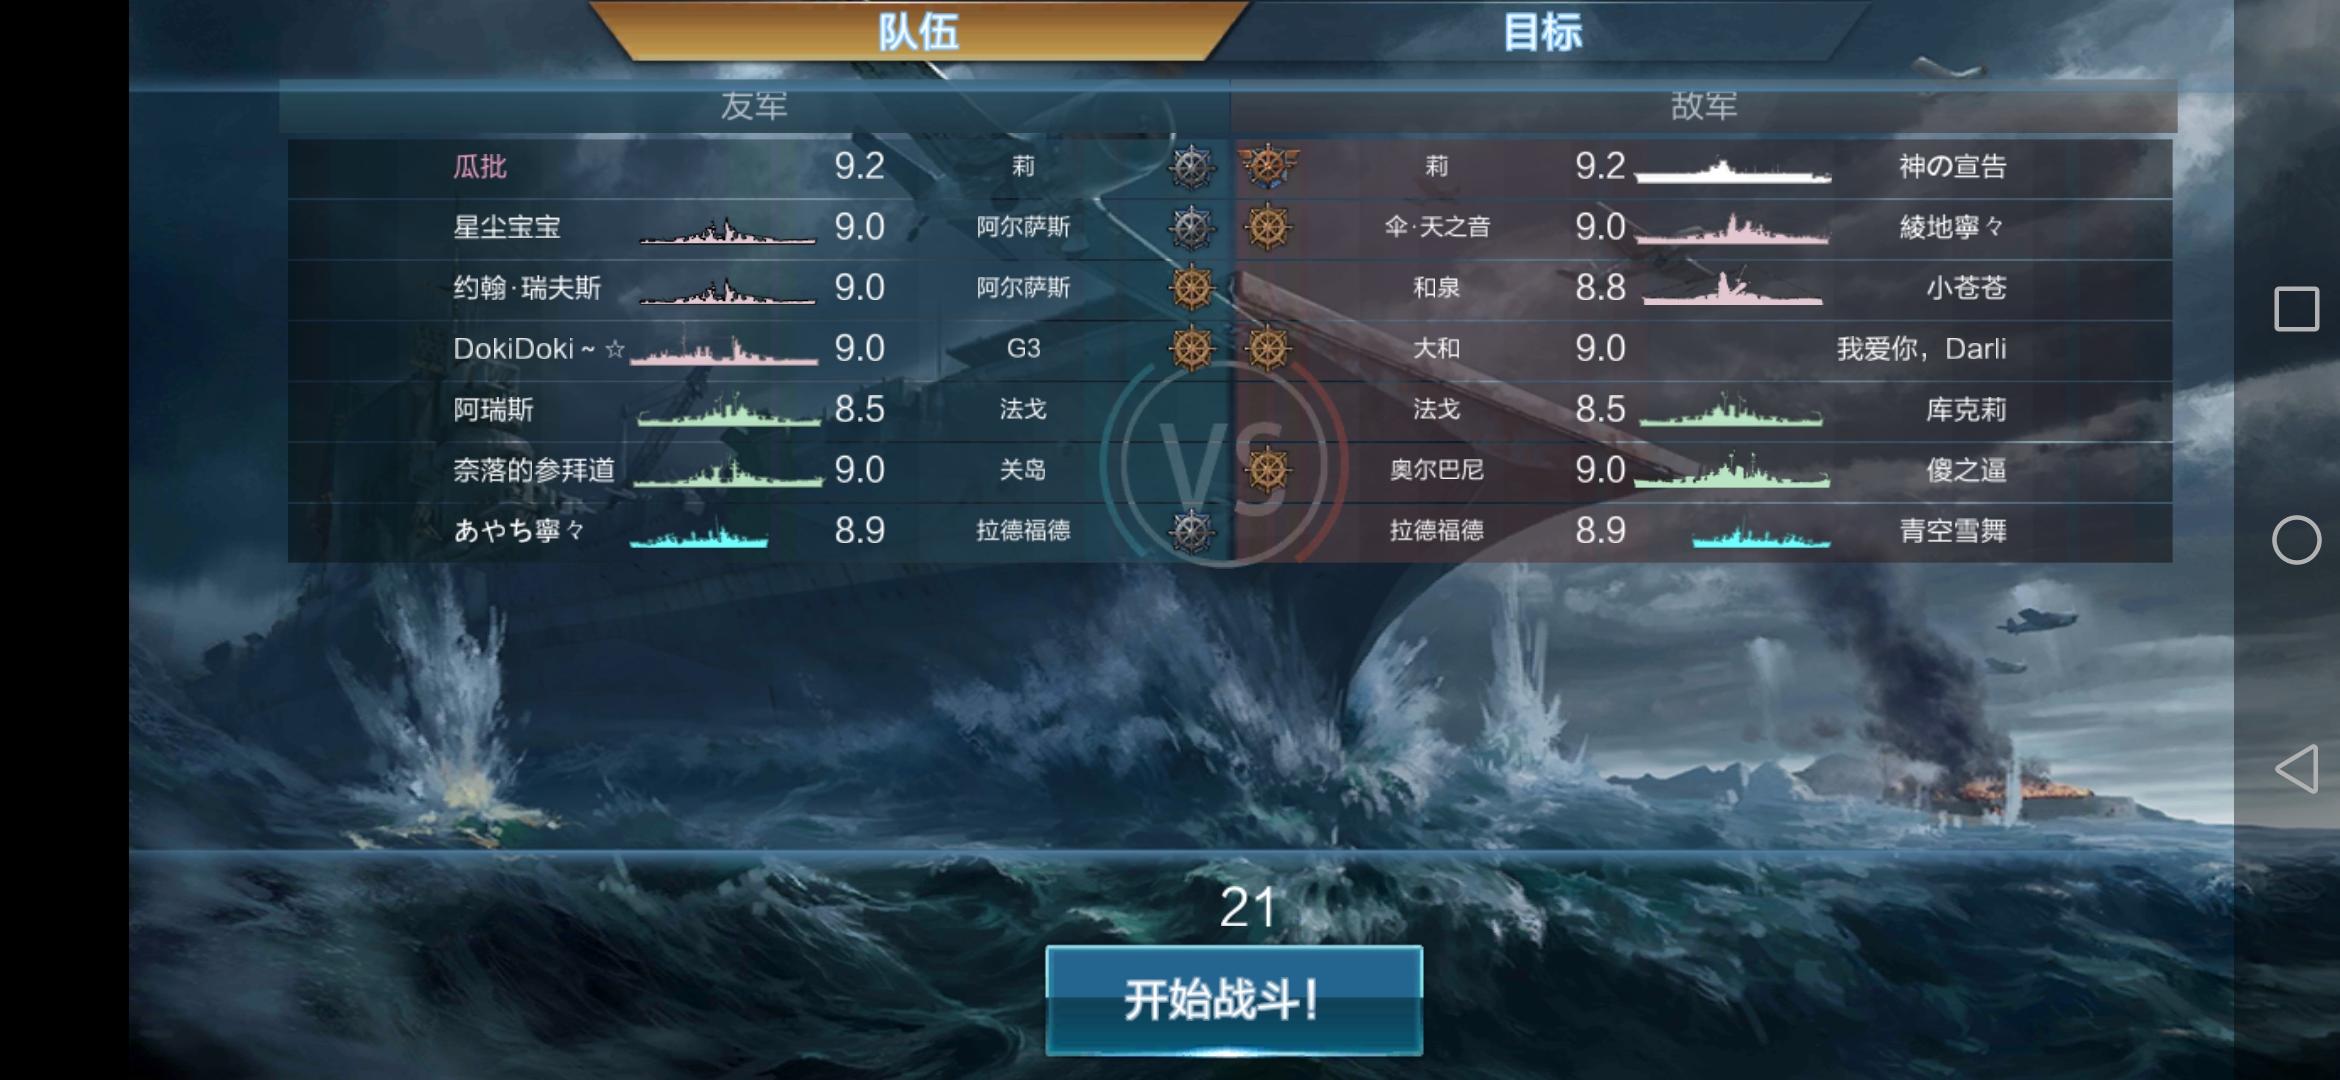Click the 友军 column header
This screenshot has height=1080, width=2340.
coord(754,106)
